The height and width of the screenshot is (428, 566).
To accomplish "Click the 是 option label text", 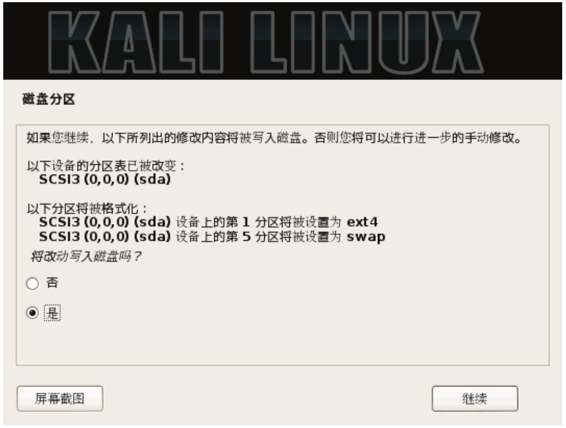I will [x=52, y=313].
